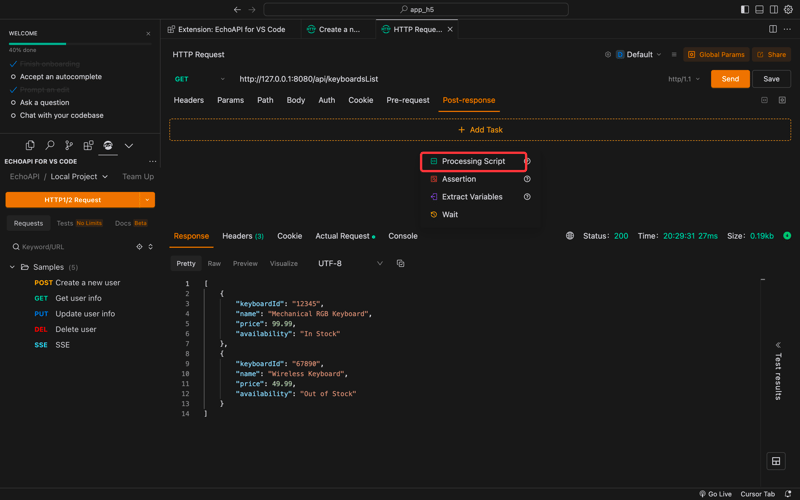Open the Source Control view icon
Screen dimensions: 800x500
[x=69, y=146]
